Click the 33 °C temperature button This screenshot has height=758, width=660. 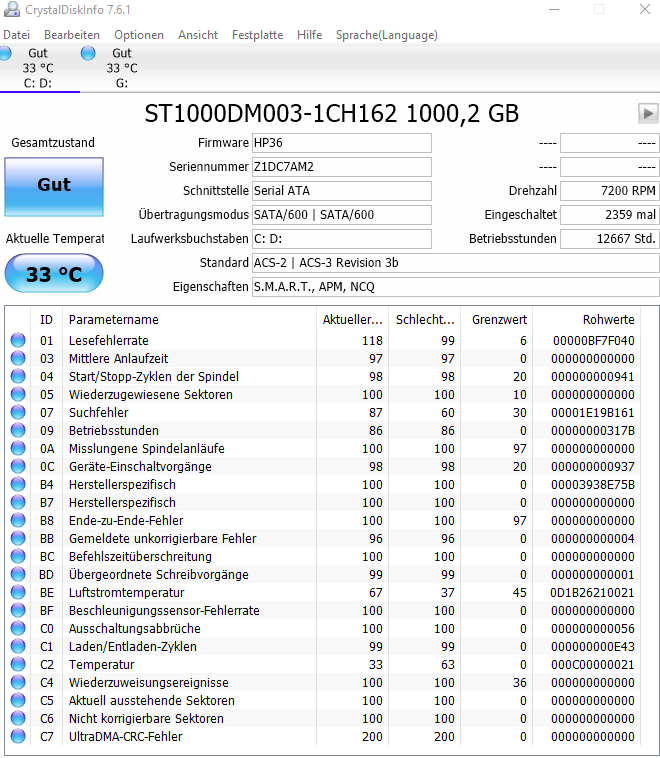(x=54, y=274)
